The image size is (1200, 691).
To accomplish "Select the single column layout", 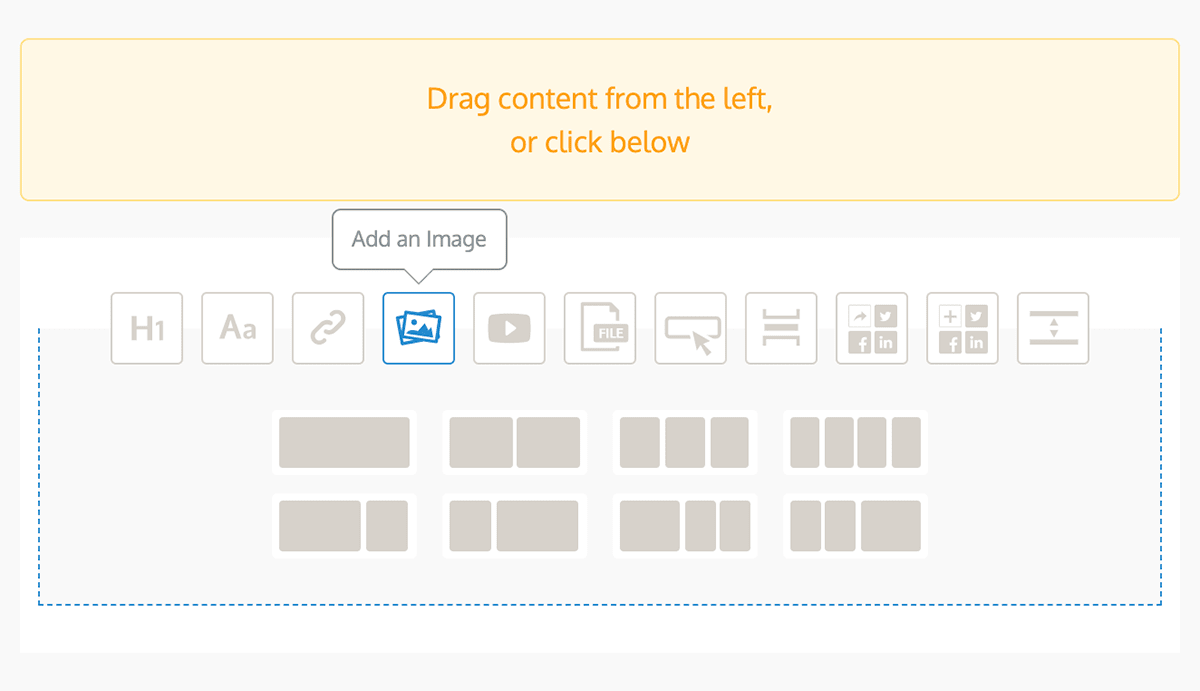I will coord(344,441).
